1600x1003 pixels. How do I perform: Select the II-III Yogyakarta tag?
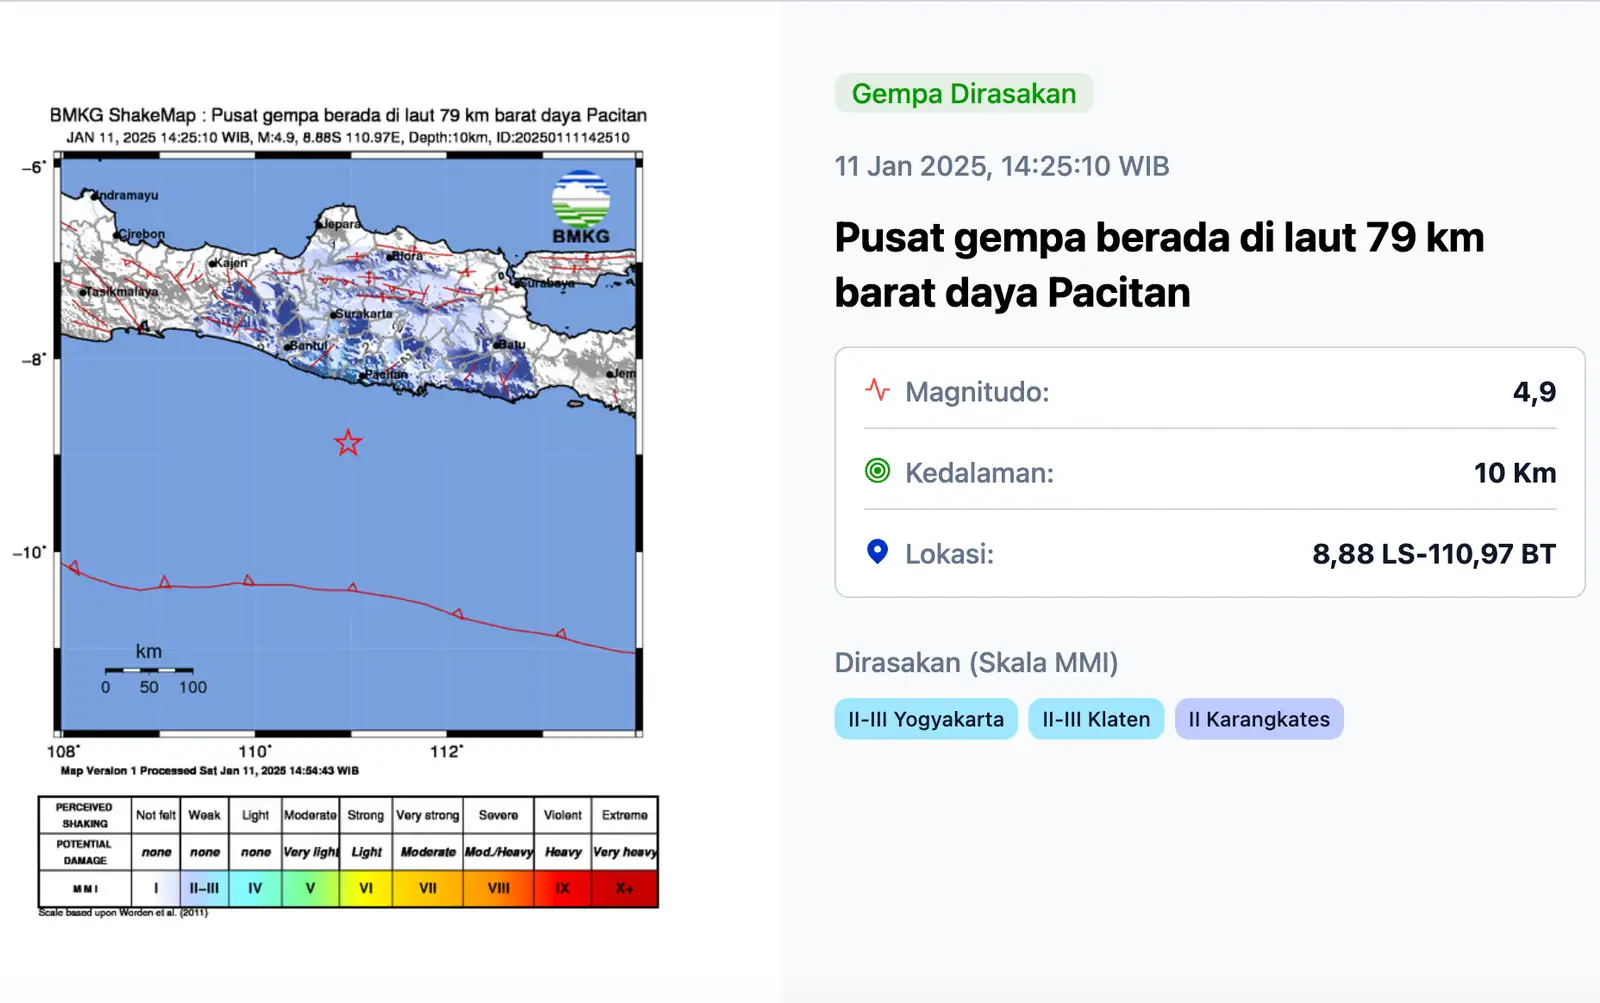(x=926, y=719)
